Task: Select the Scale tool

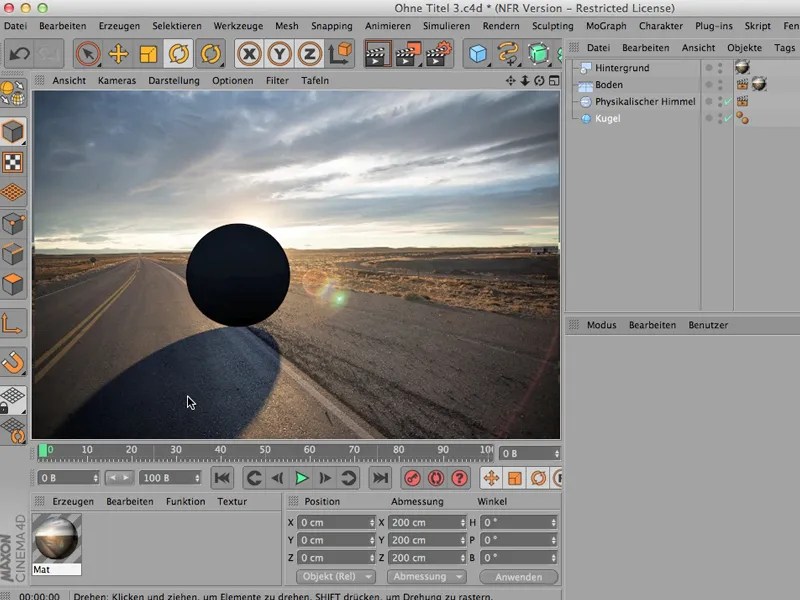Action: [148, 54]
